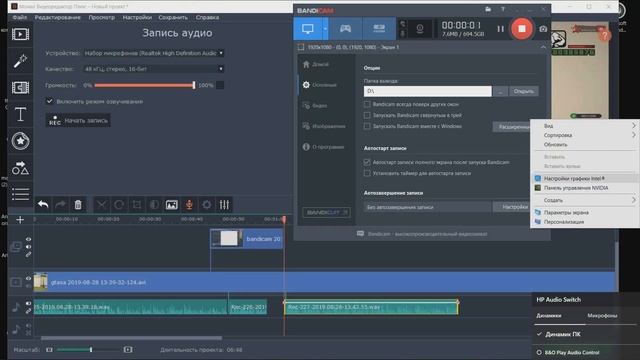
Task: Open the Справка menu
Action: click(x=207, y=18)
